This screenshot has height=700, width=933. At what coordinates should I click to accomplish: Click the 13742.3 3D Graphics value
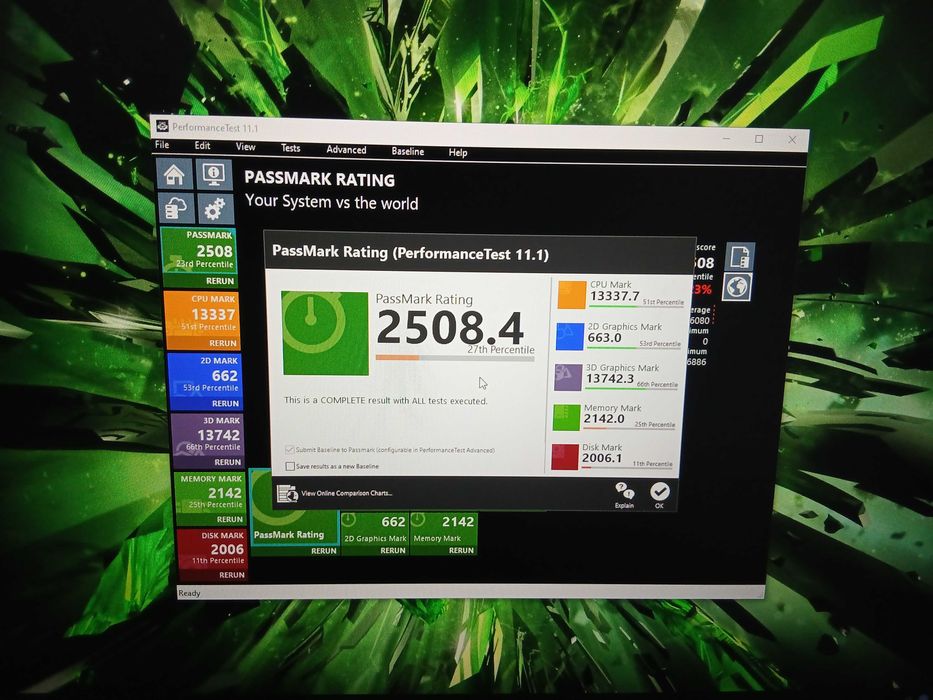coord(610,378)
